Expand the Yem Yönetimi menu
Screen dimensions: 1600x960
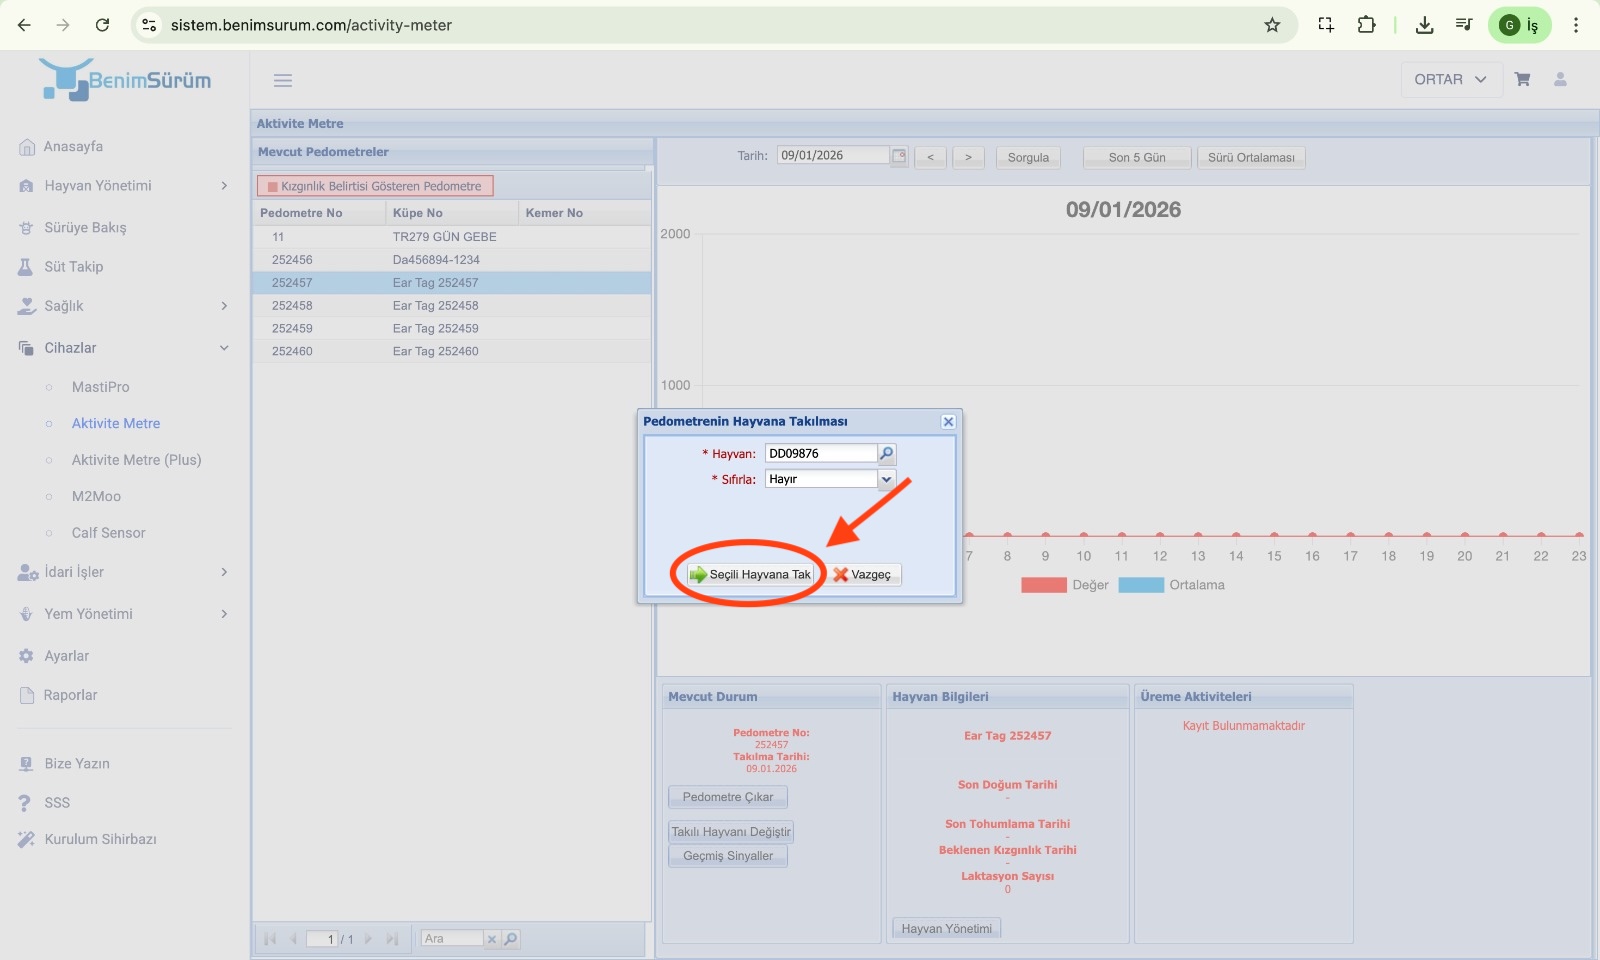(124, 614)
